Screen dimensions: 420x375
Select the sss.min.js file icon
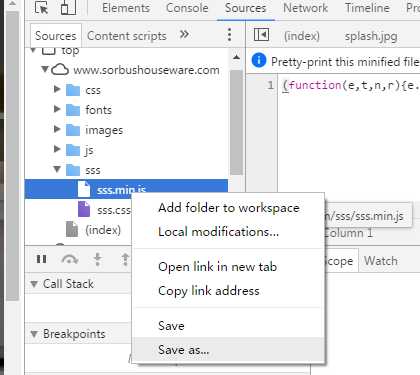click(x=84, y=189)
